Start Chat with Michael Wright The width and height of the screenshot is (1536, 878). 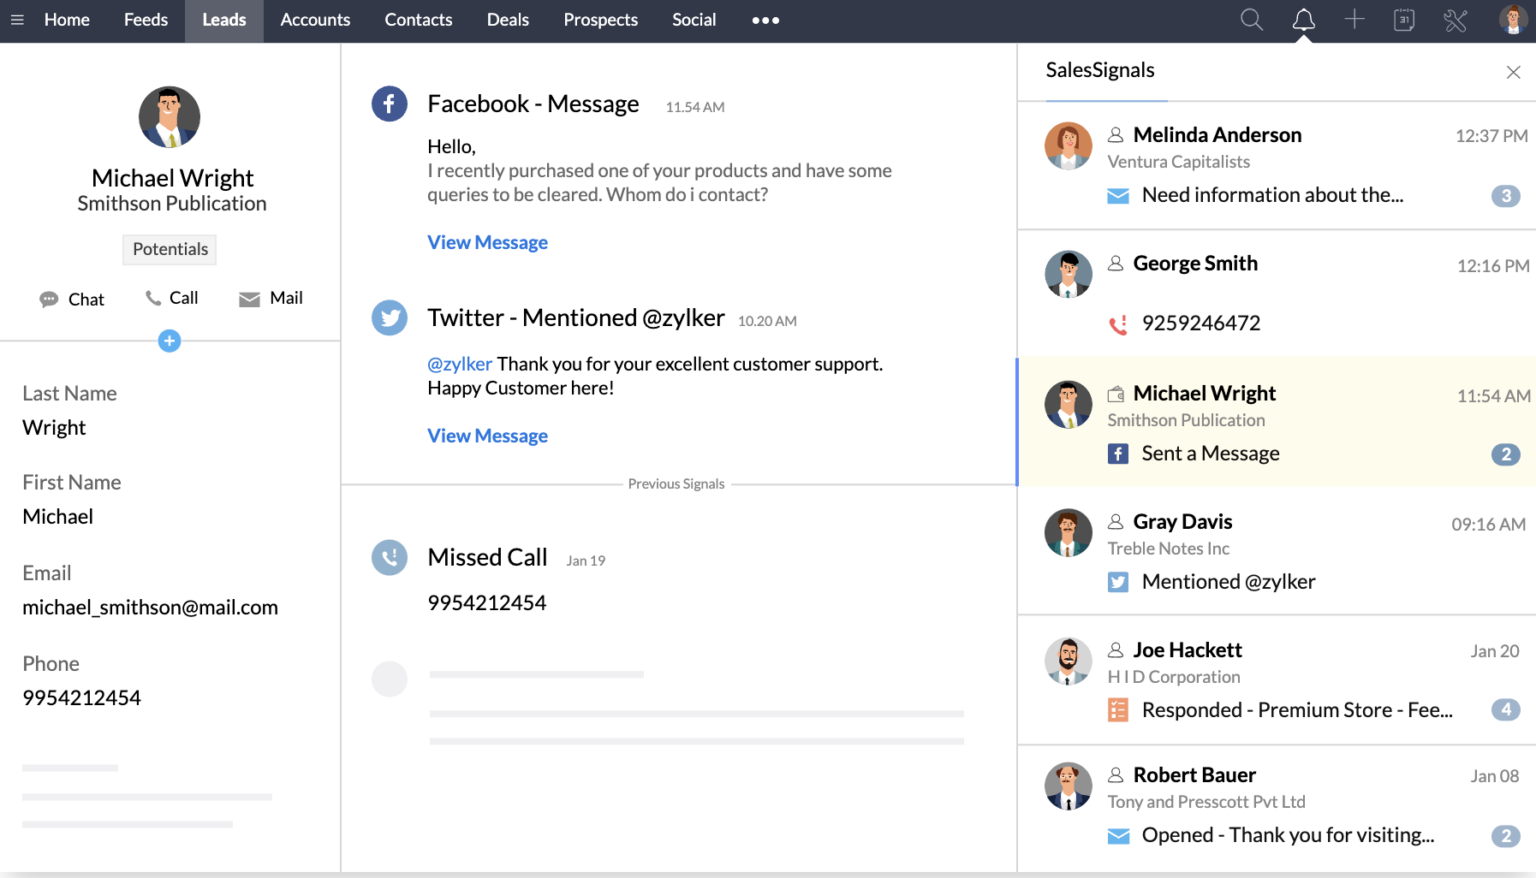click(72, 299)
